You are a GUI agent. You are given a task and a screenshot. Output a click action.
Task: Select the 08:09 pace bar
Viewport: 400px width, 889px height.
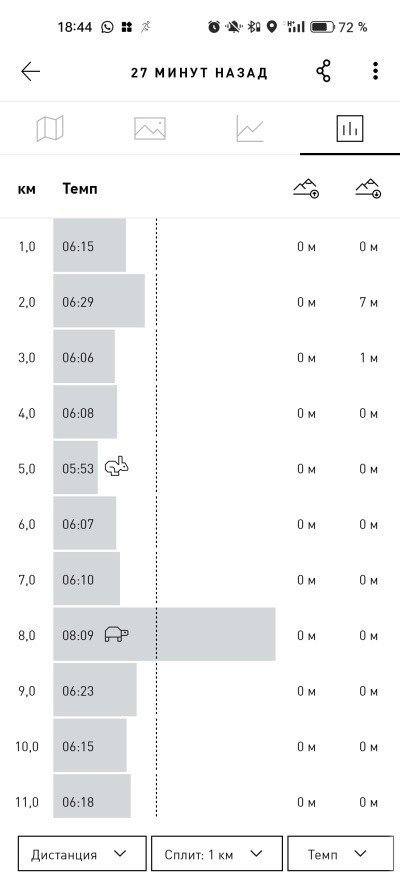pos(164,634)
